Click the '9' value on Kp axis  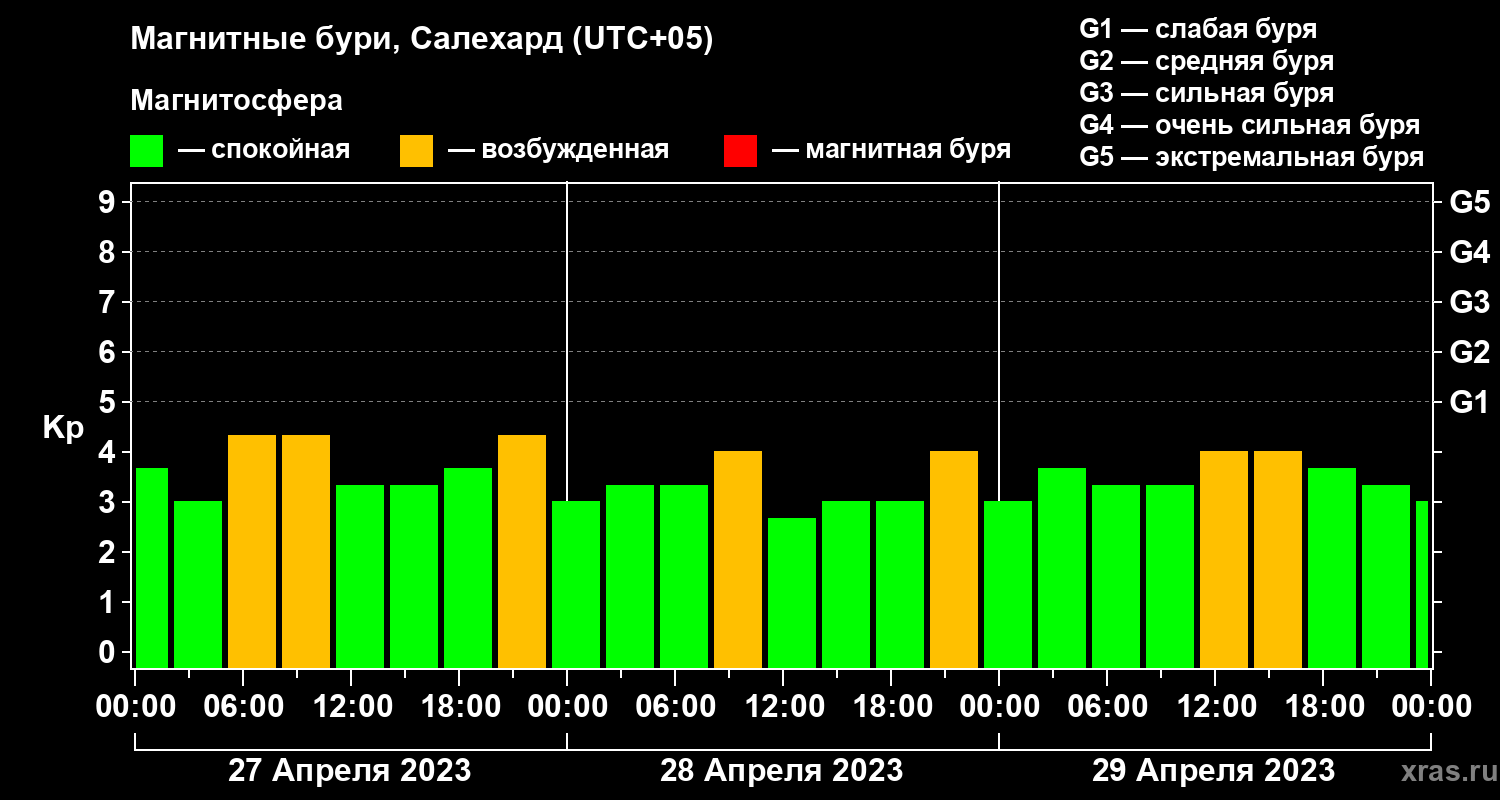108,202
